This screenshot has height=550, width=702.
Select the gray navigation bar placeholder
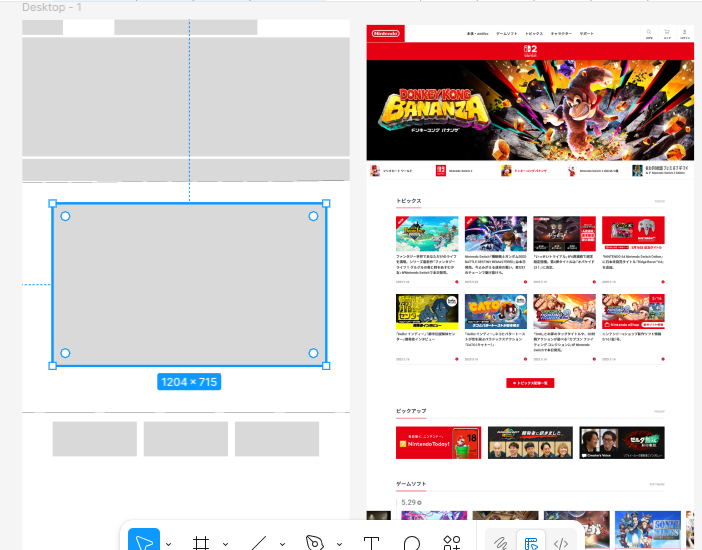(186, 27)
